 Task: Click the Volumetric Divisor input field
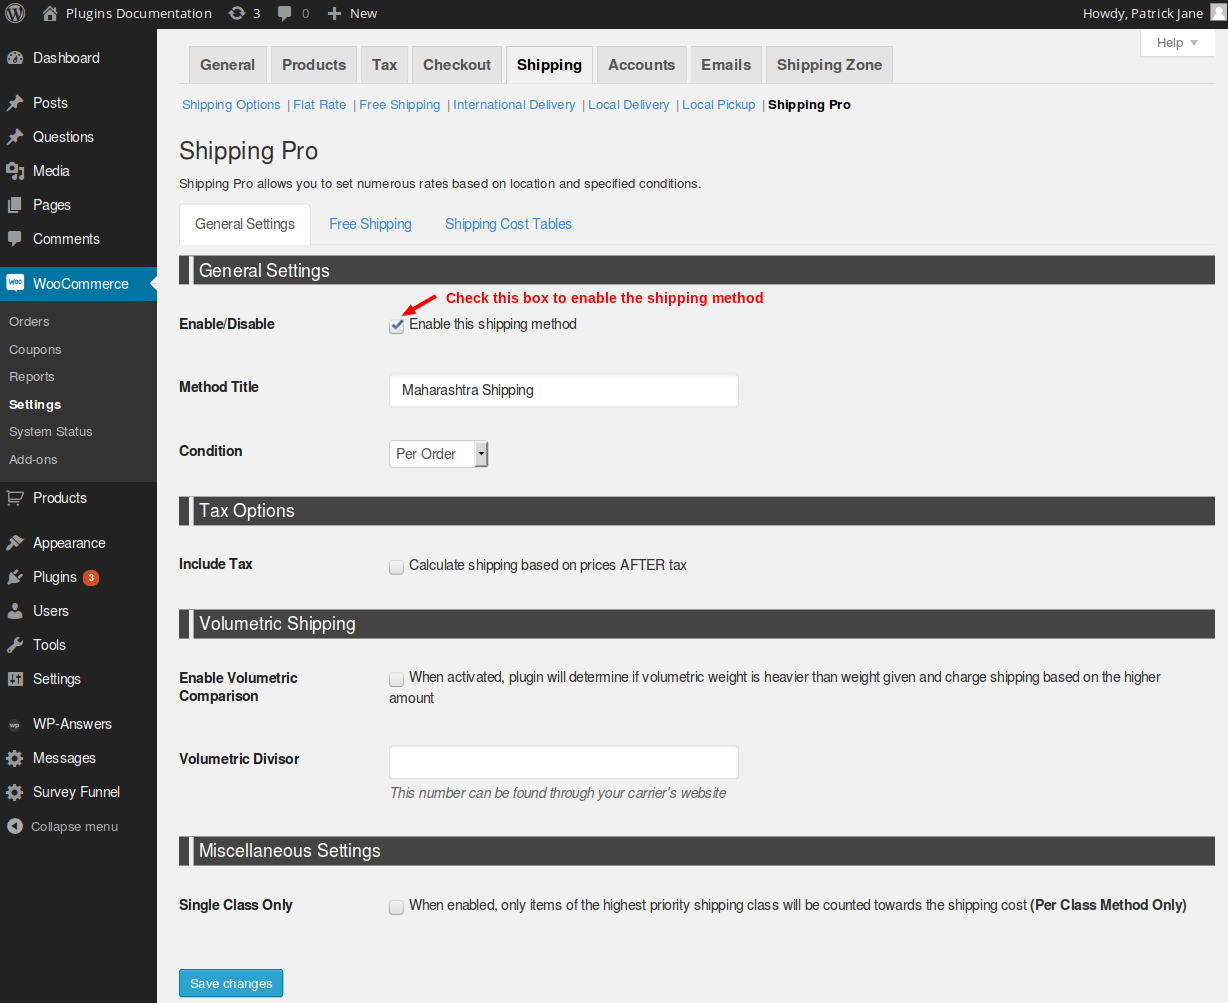click(x=563, y=762)
